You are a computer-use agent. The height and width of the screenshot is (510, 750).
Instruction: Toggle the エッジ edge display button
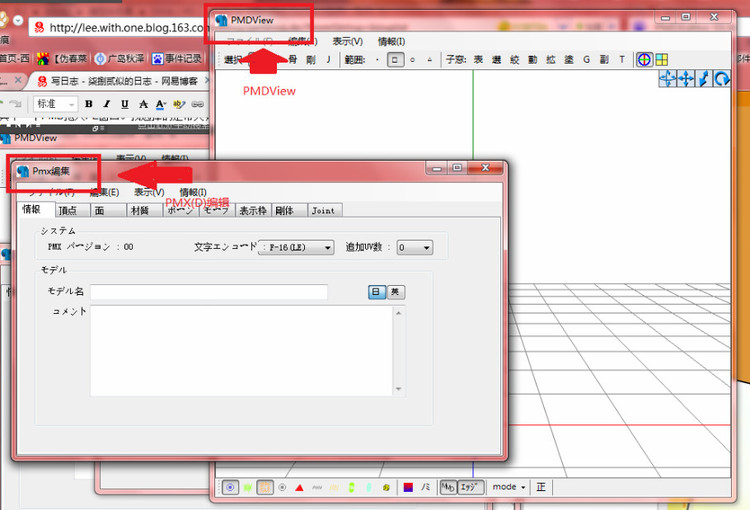click(471, 487)
